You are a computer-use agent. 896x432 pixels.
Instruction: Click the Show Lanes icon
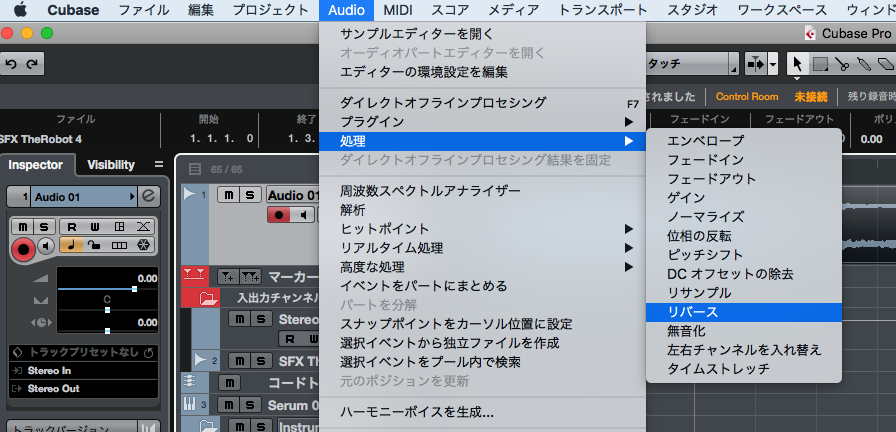click(119, 245)
